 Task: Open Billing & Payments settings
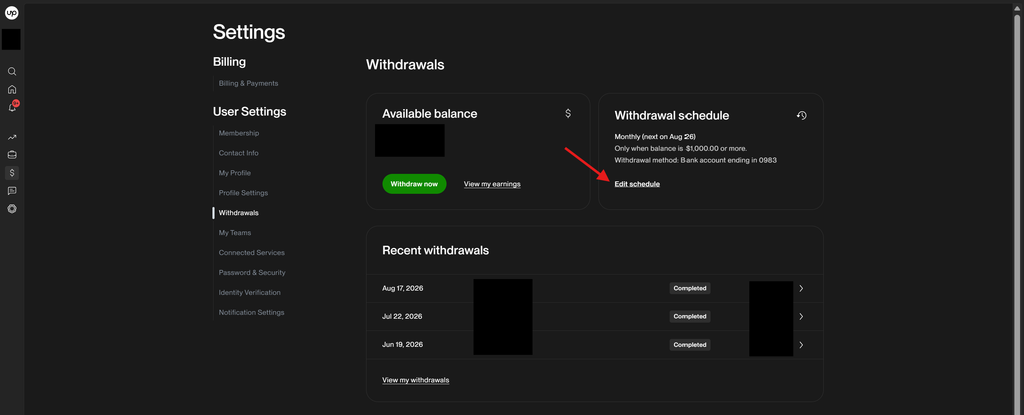point(248,84)
